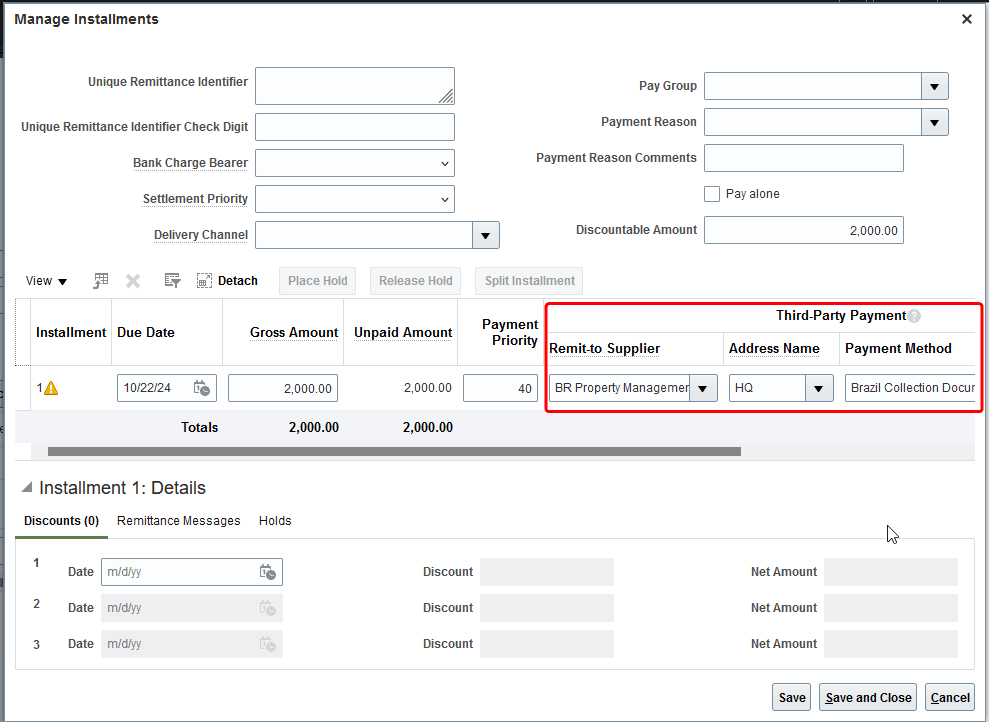Image resolution: width=989 pixels, height=722 pixels.
Task: Click the Release Hold button
Action: 415,281
